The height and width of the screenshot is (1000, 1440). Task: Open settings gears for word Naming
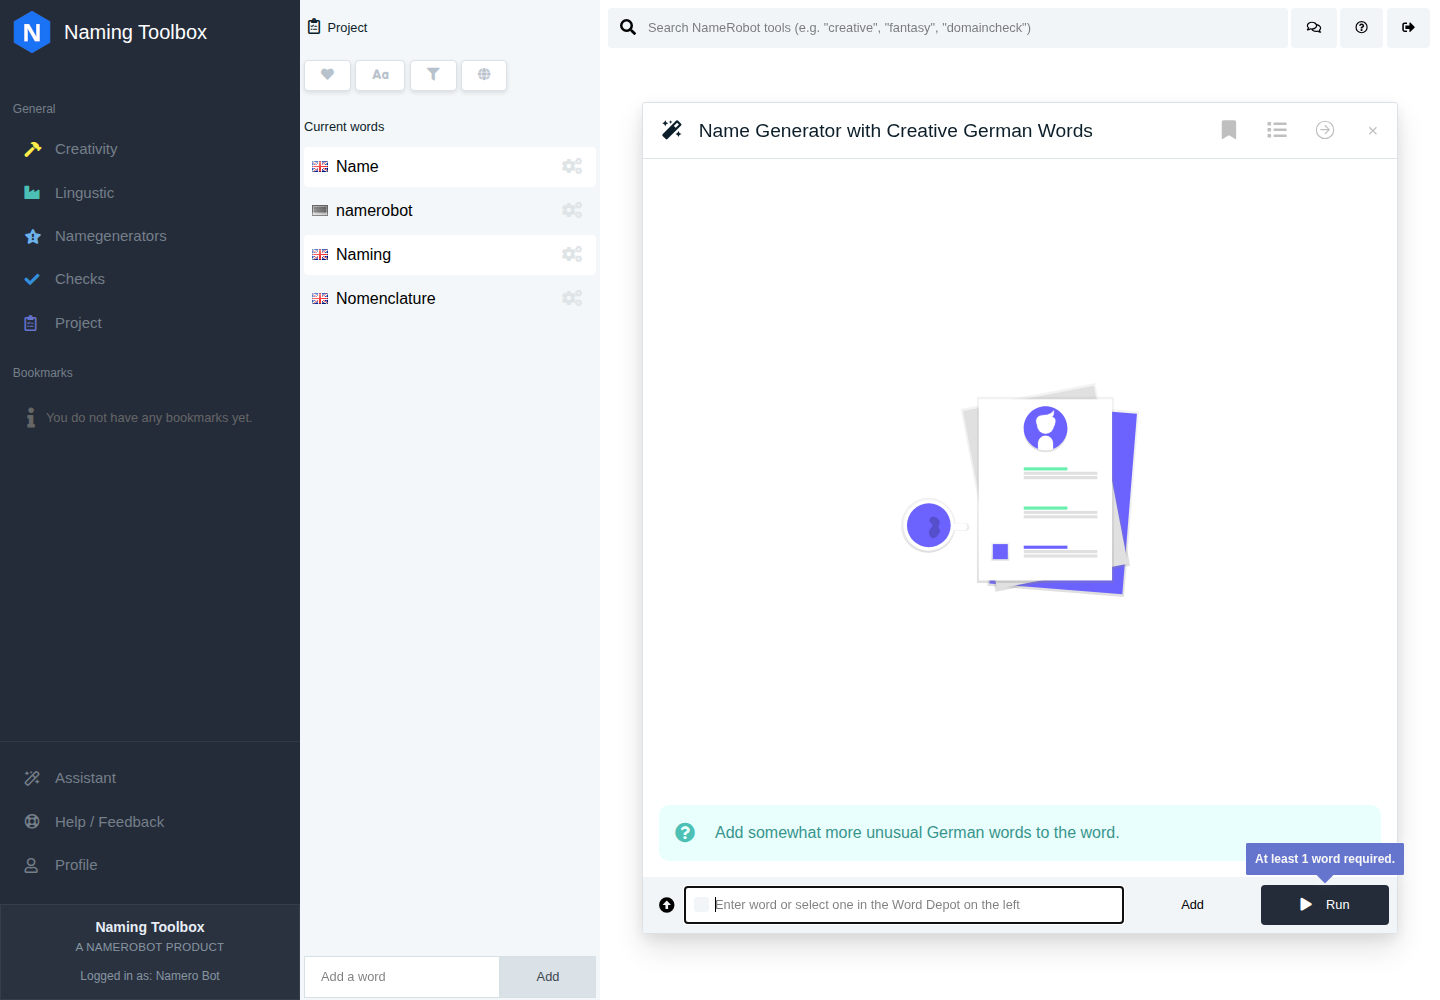572,254
